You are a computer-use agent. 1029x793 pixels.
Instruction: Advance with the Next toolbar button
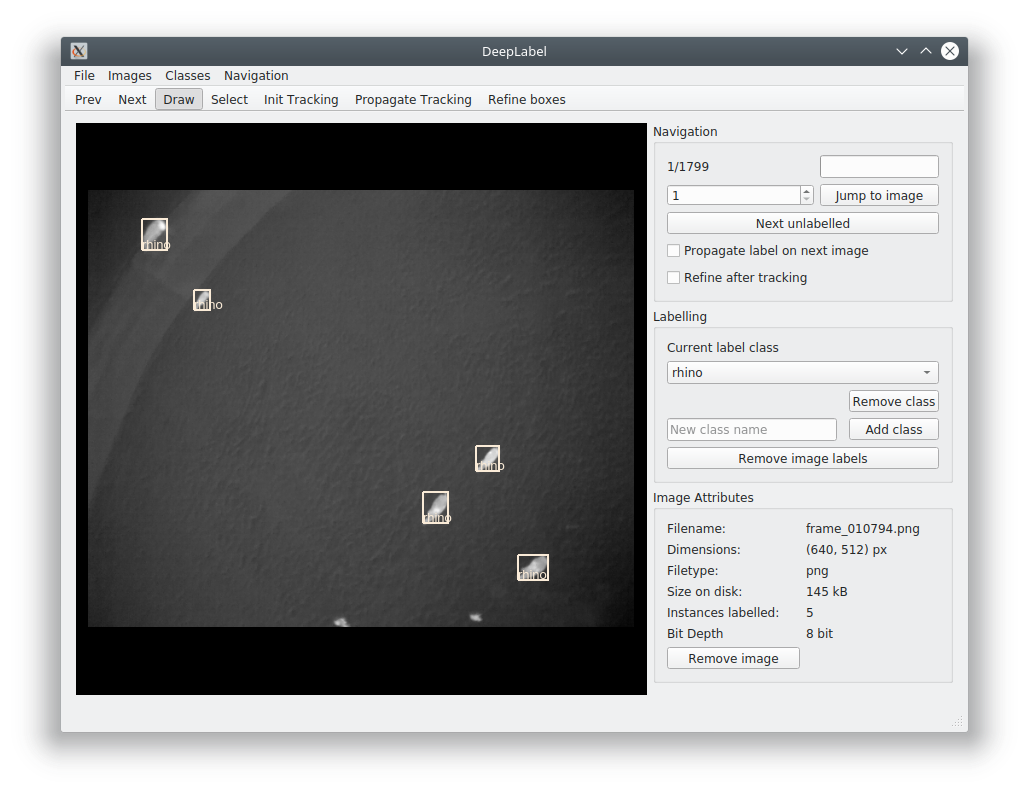tap(132, 100)
